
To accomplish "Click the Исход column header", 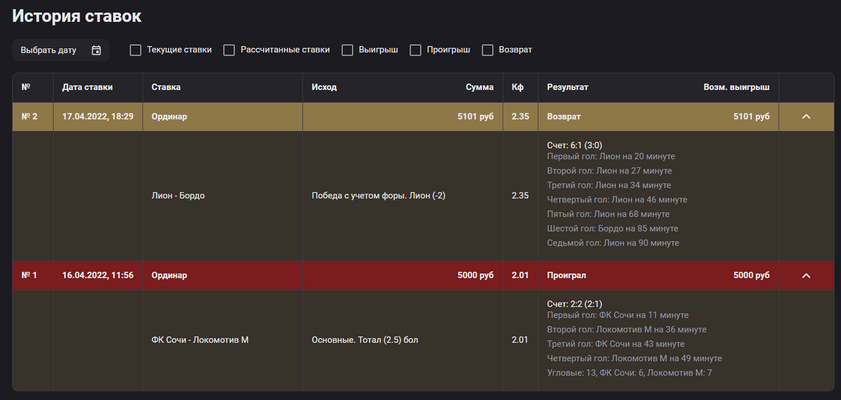I will [324, 87].
